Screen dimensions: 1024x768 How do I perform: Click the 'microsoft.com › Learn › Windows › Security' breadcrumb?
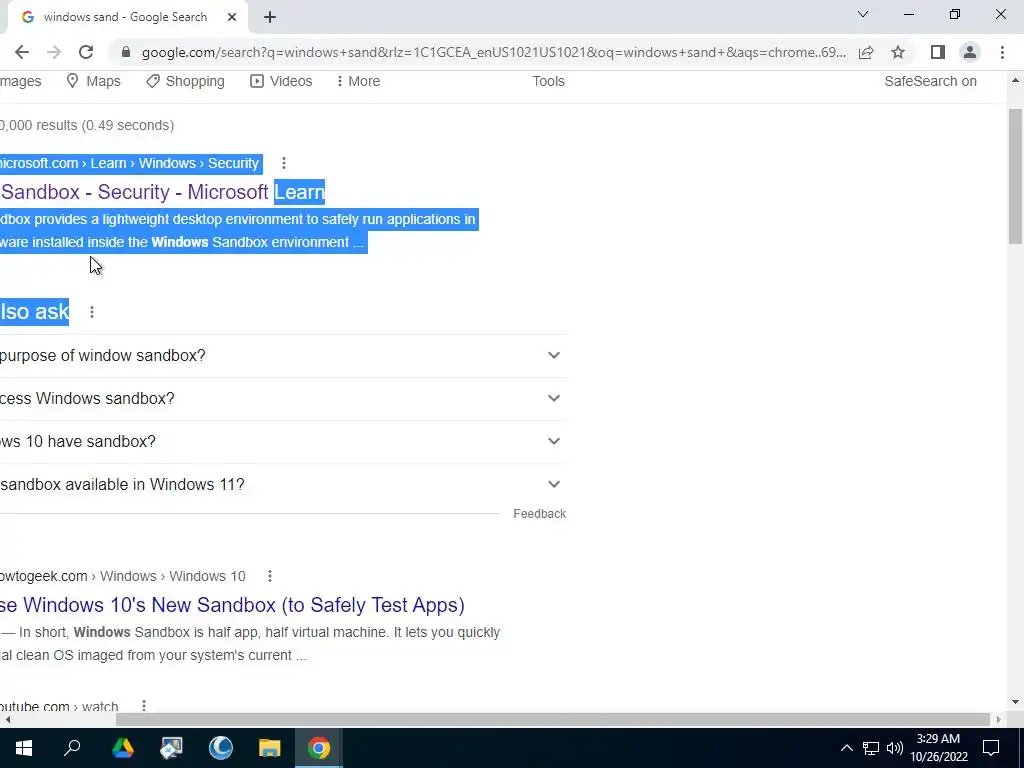click(130, 163)
